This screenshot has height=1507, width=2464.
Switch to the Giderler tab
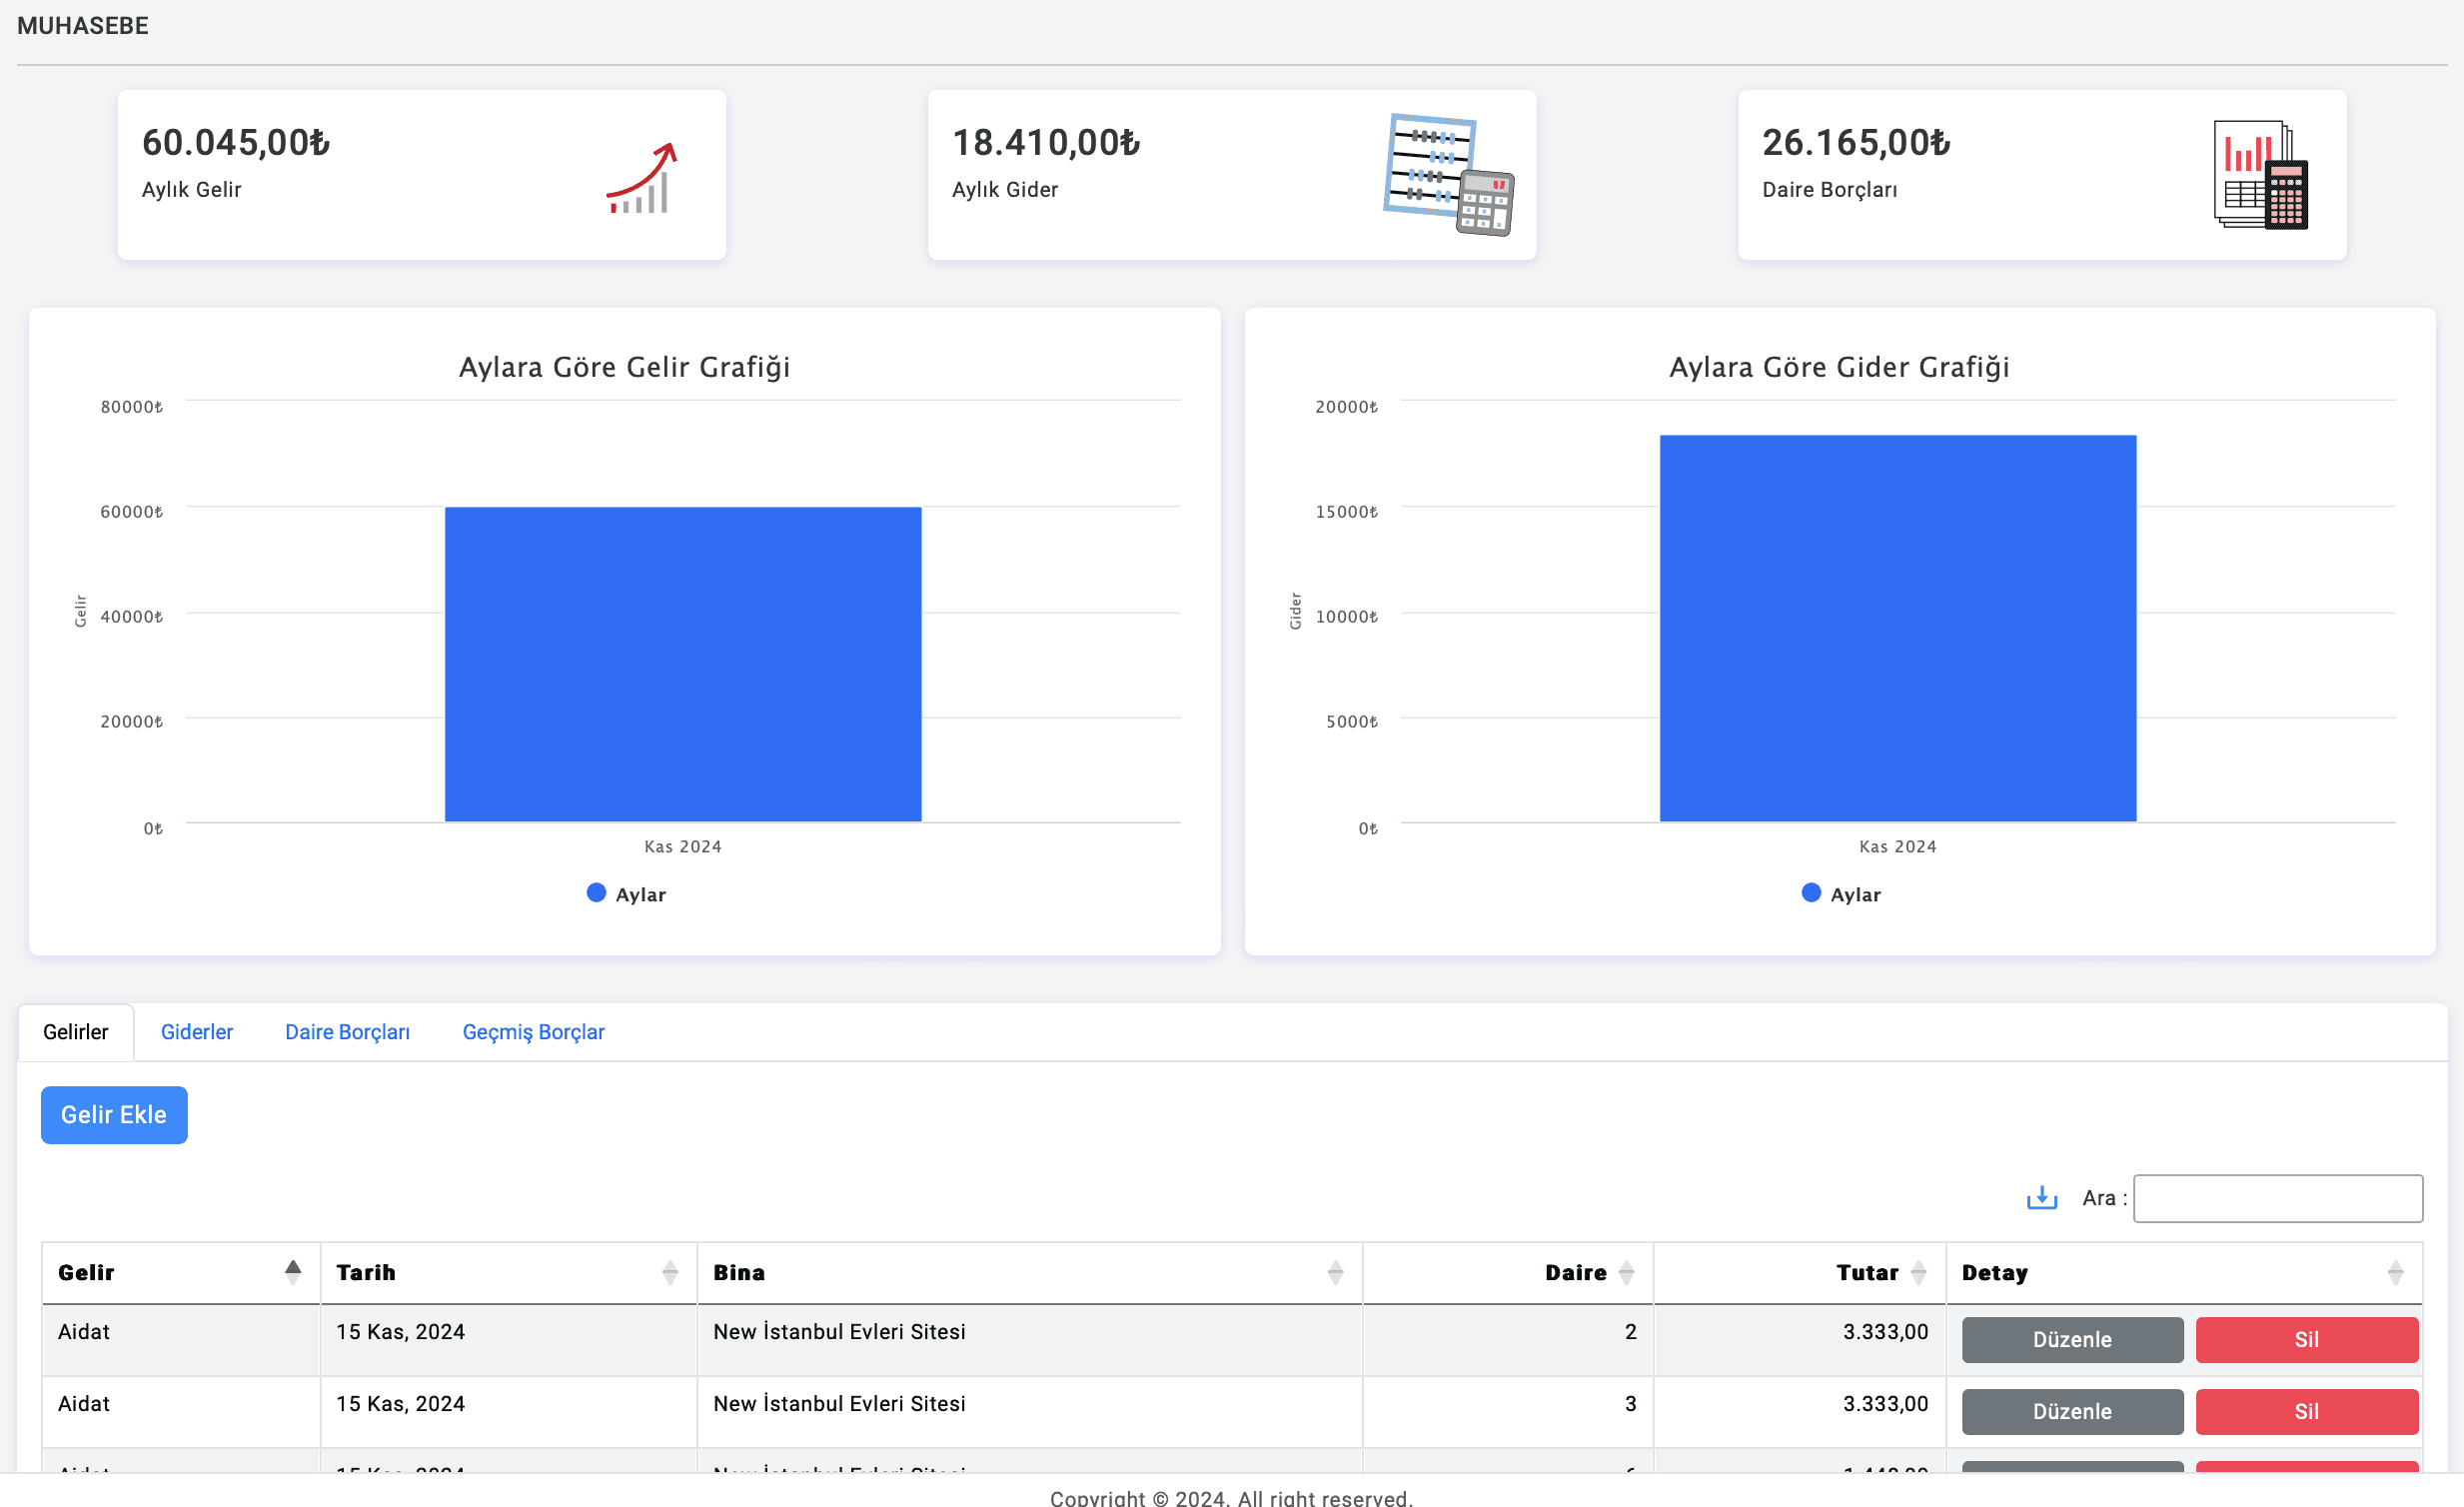click(197, 1032)
